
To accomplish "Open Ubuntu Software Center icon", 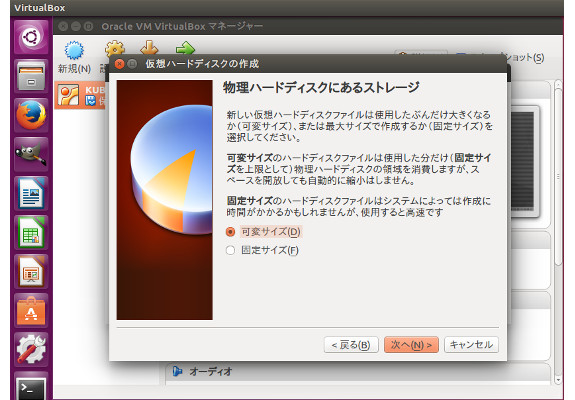I will pos(31,311).
